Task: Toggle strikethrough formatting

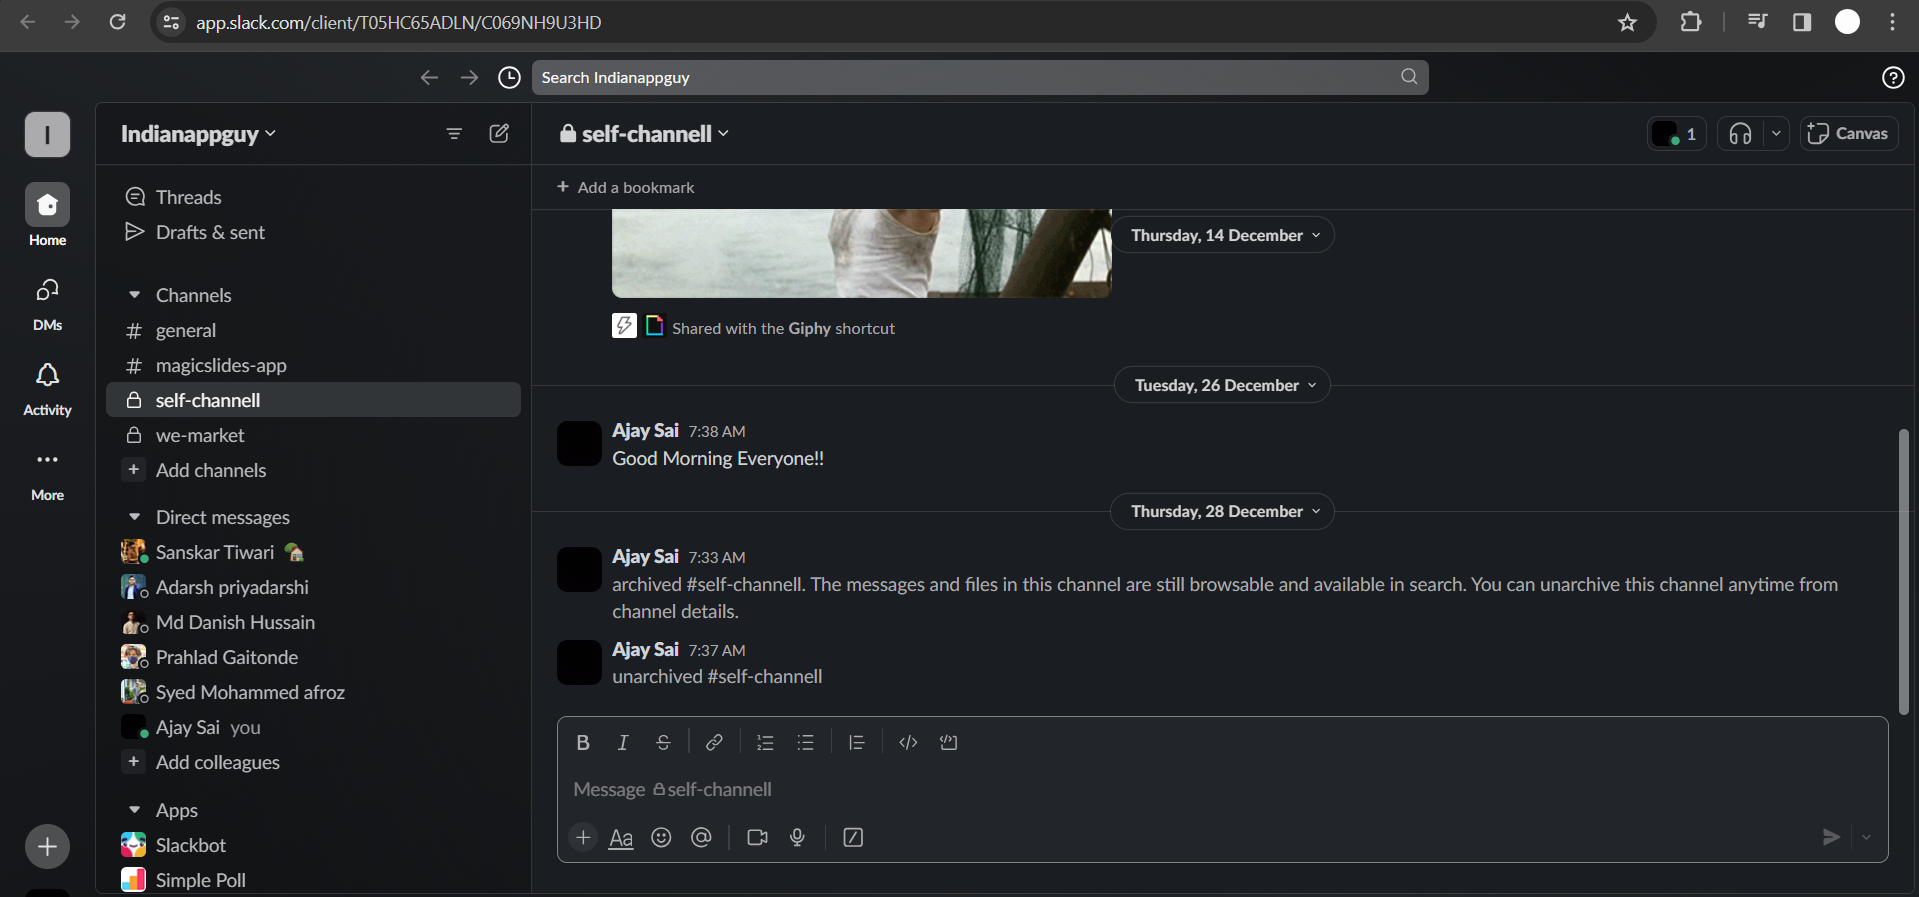Action: 663,742
